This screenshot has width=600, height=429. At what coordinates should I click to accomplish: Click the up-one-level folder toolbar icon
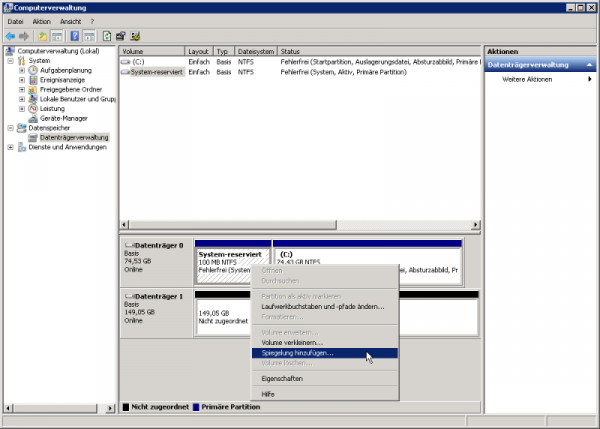[x=43, y=36]
